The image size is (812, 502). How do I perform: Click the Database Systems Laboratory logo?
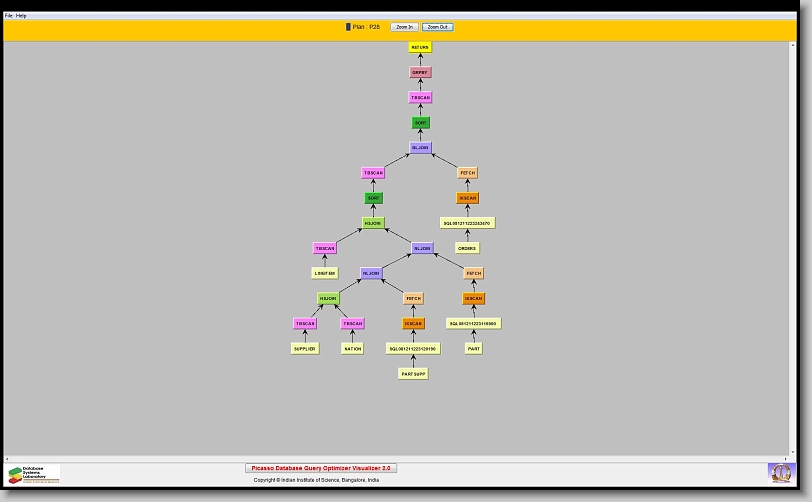coord(33,474)
